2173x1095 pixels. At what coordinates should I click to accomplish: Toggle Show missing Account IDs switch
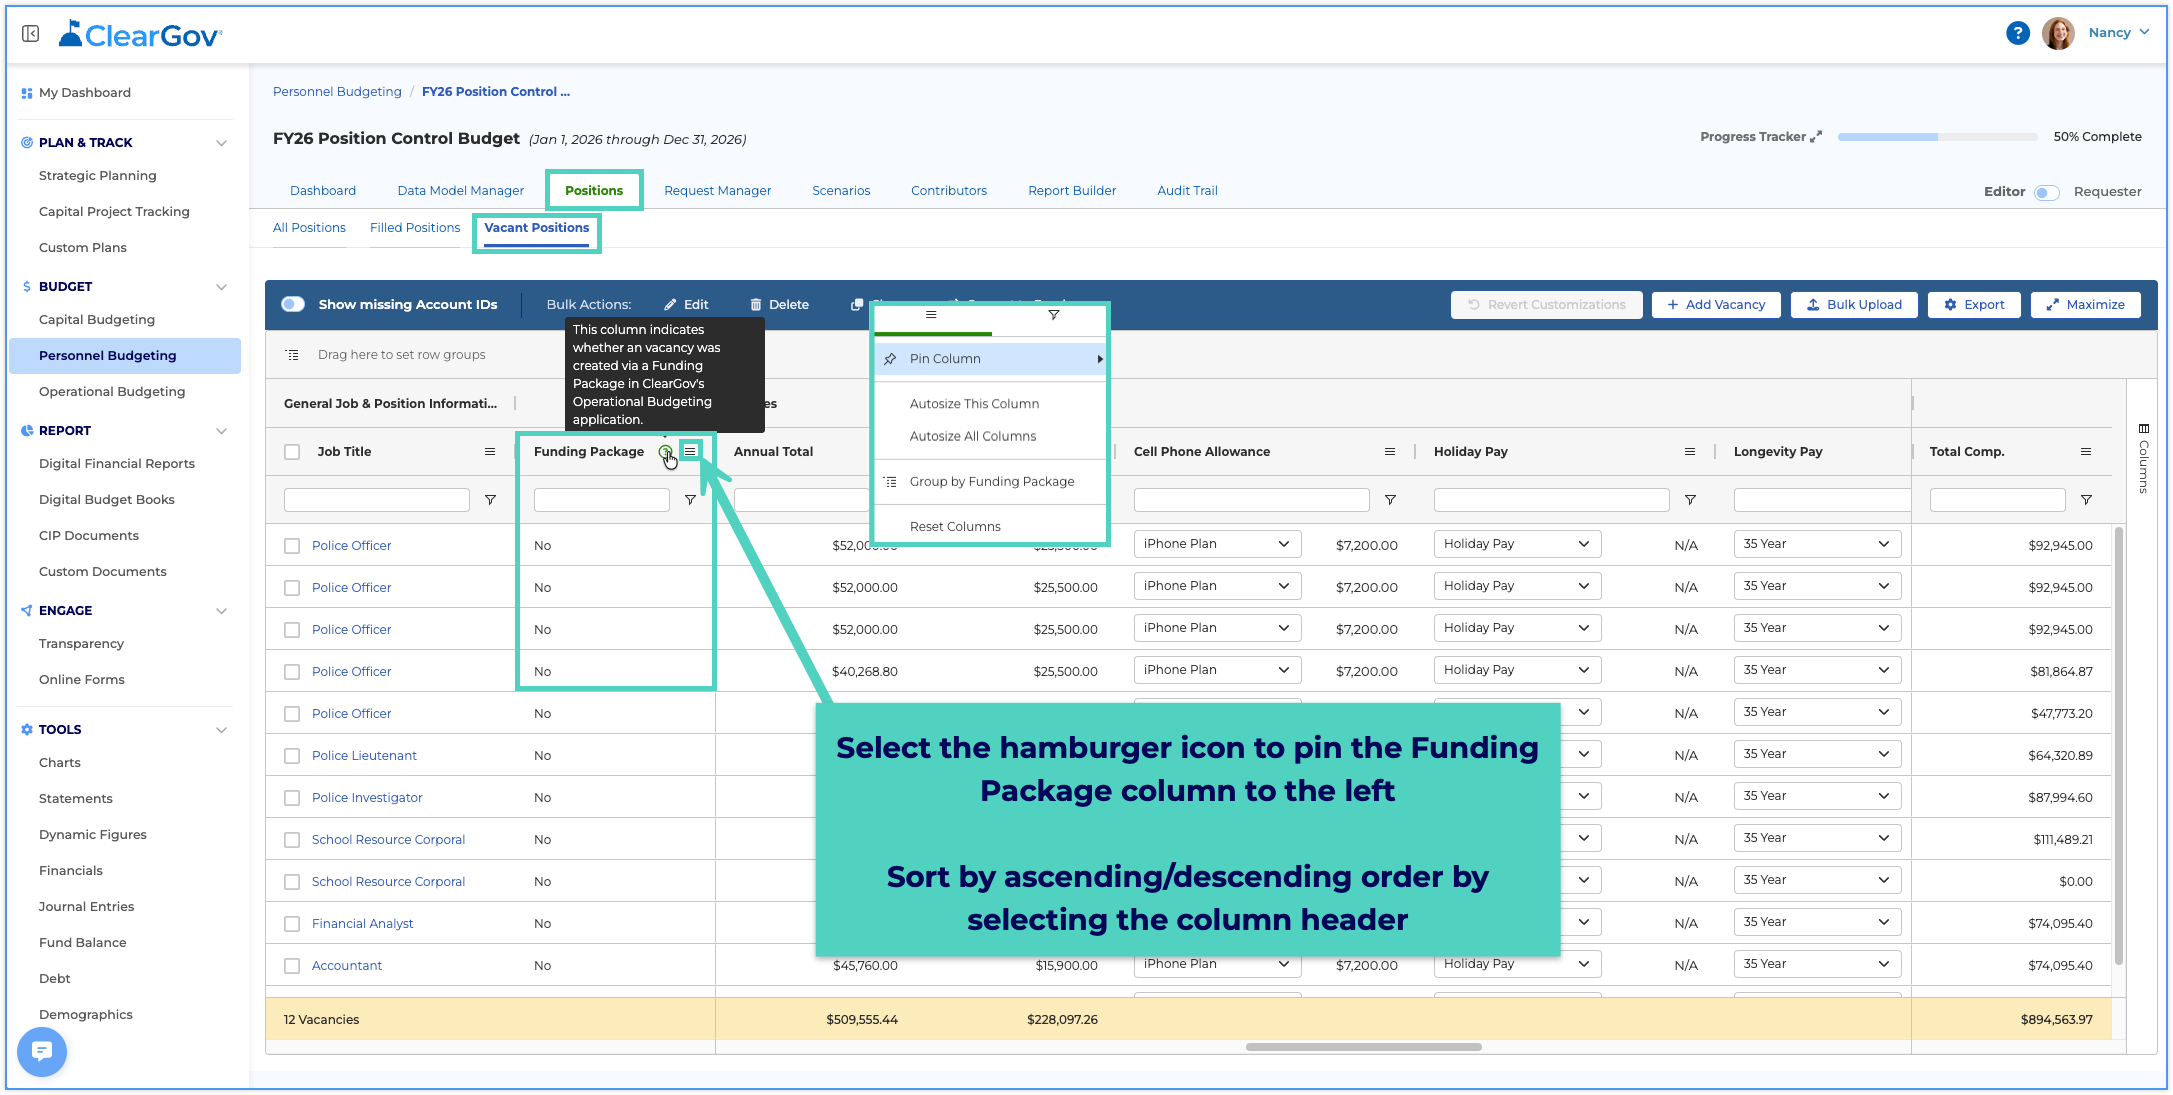(293, 304)
